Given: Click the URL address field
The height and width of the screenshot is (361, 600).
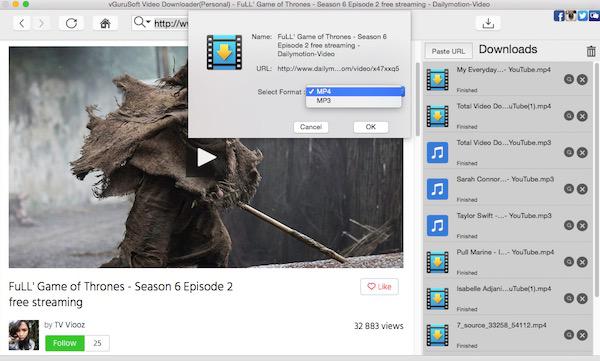Looking at the screenshot, I should (171, 23).
